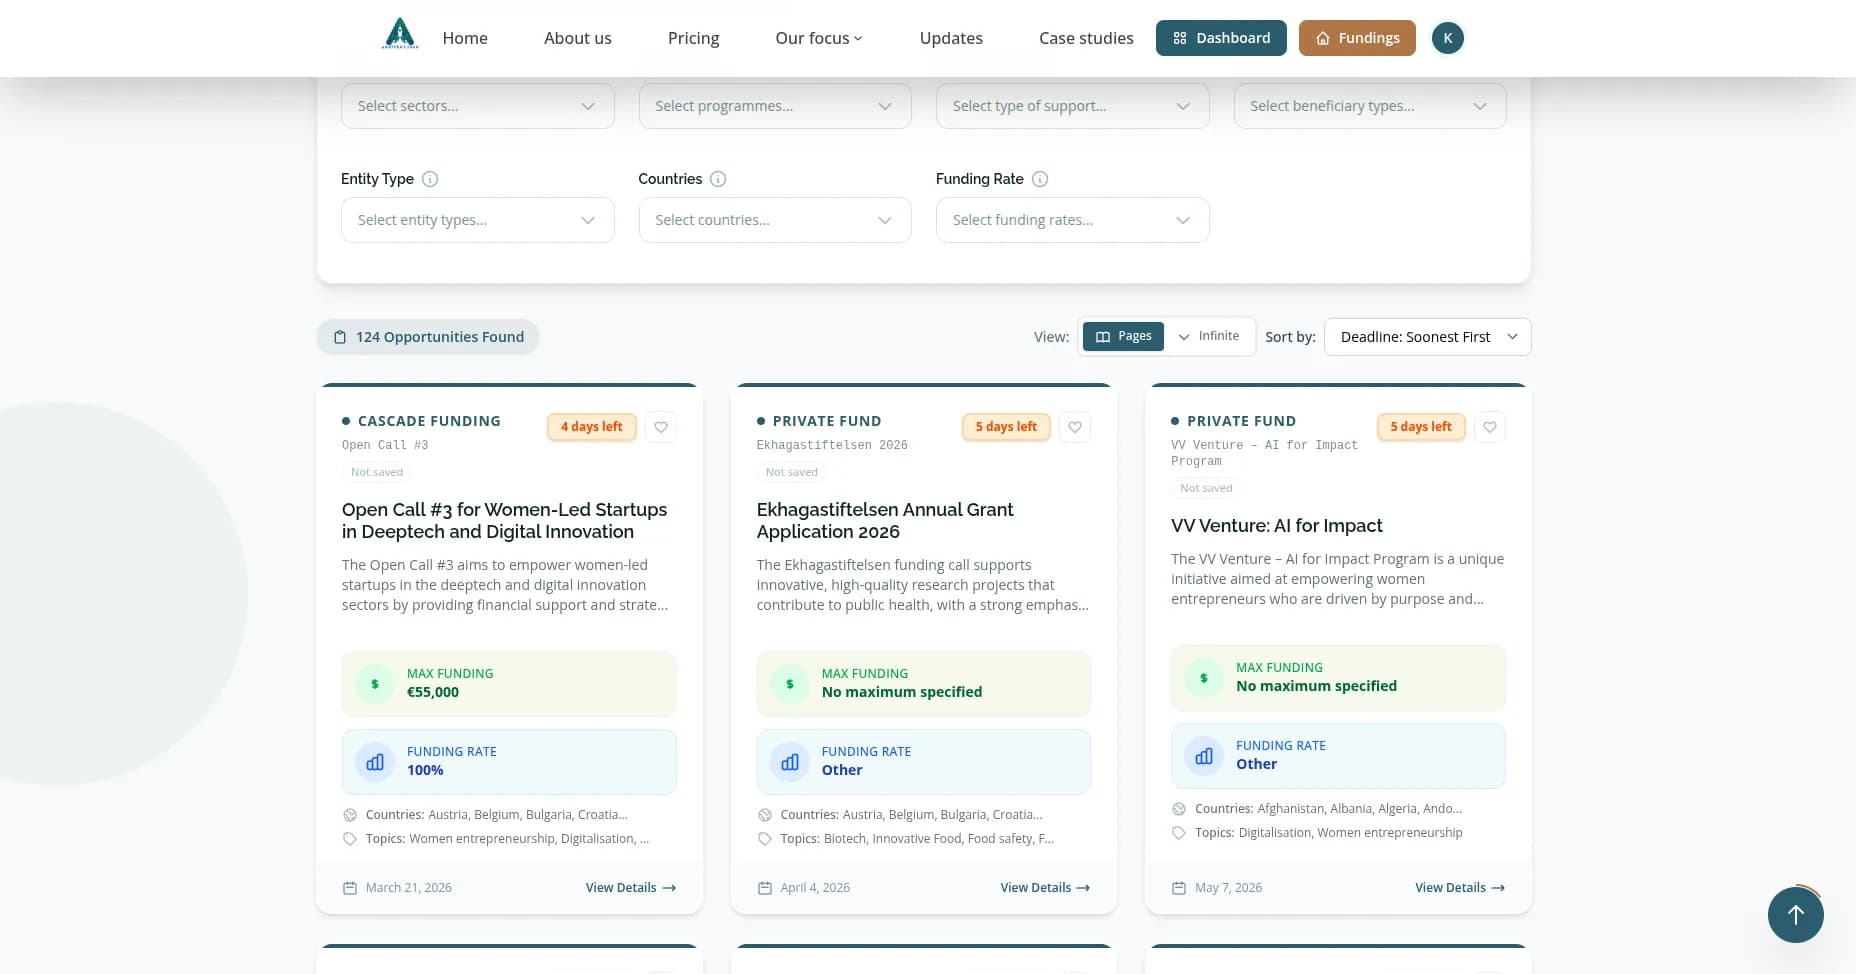Screen dimensions: 1856x974
Task: Open Ekhagastiftelsen Annual Grant title
Action: [885, 521]
